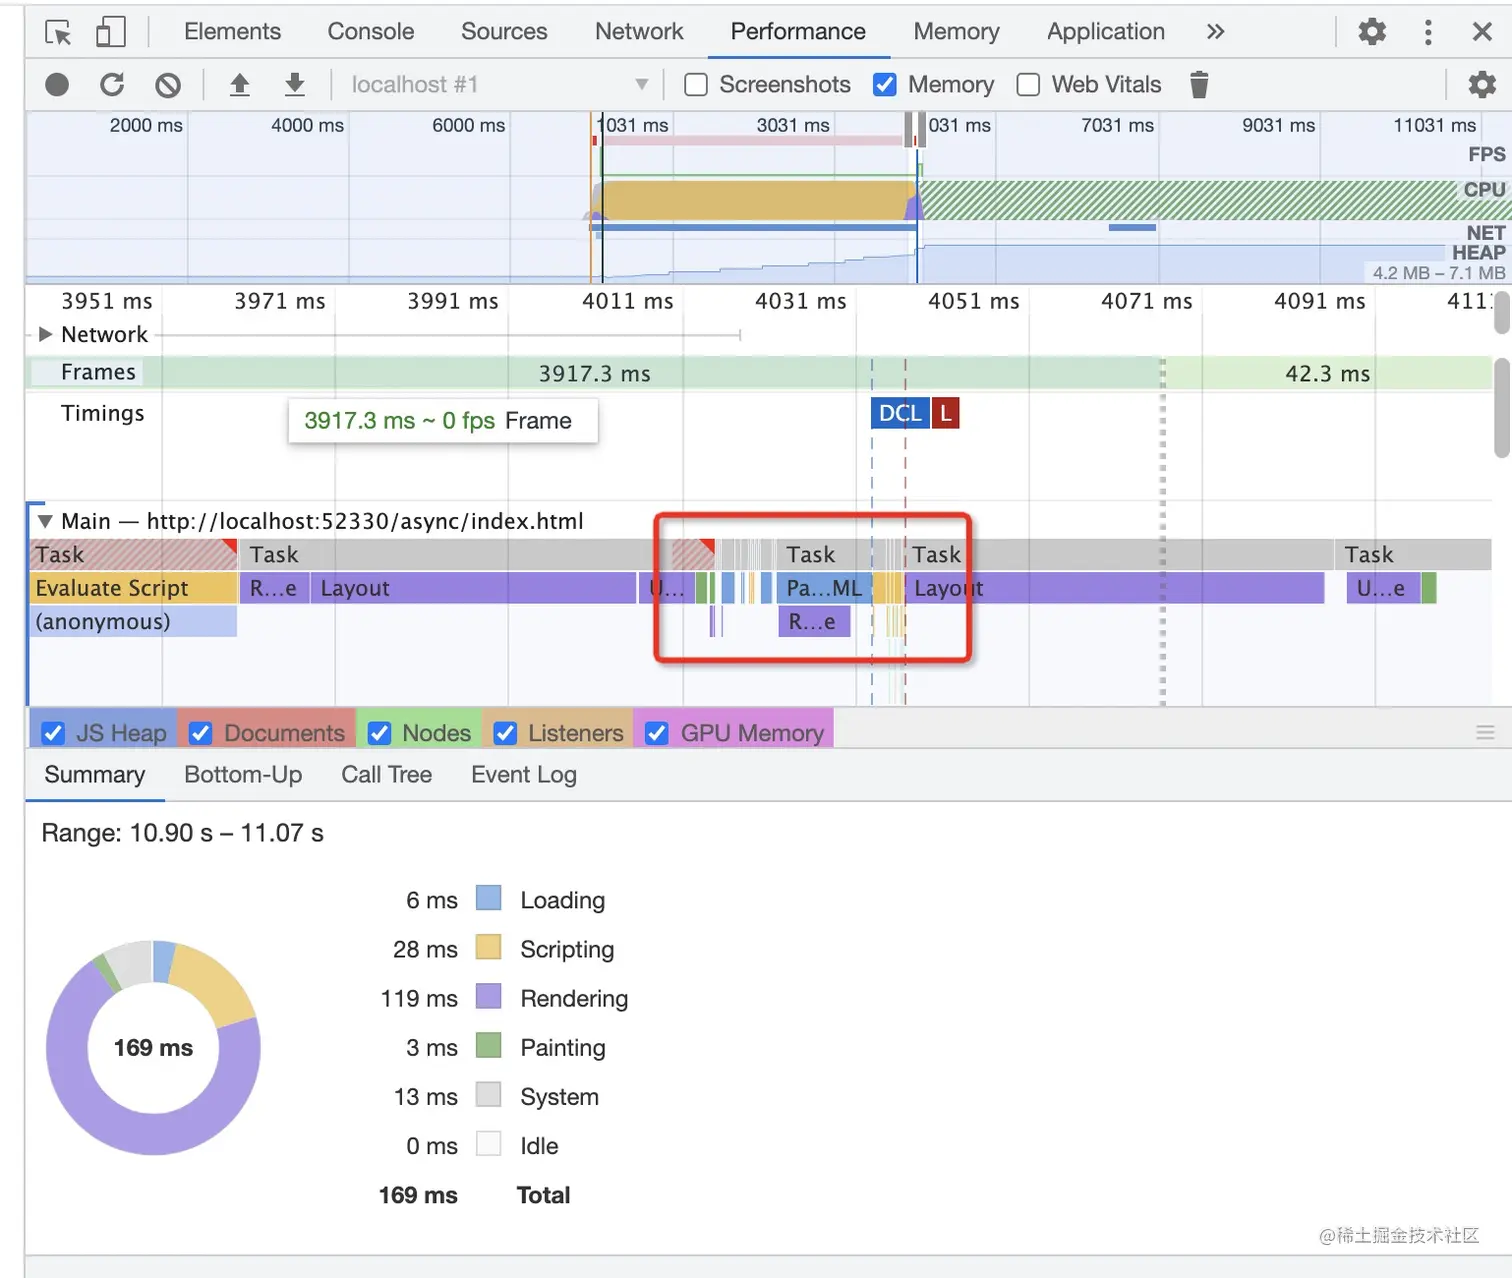Screen dimensions: 1512x1278
Task: Select the Timings track label
Action: click(102, 413)
